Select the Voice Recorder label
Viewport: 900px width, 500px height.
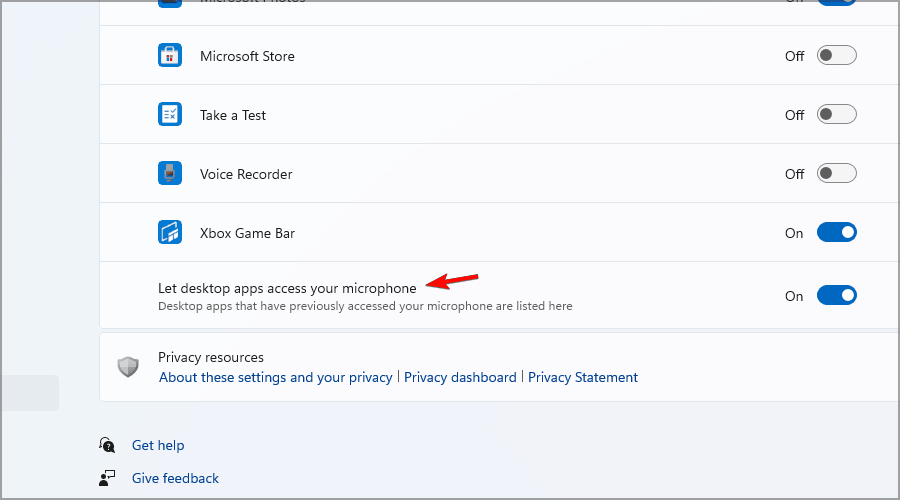pos(246,174)
